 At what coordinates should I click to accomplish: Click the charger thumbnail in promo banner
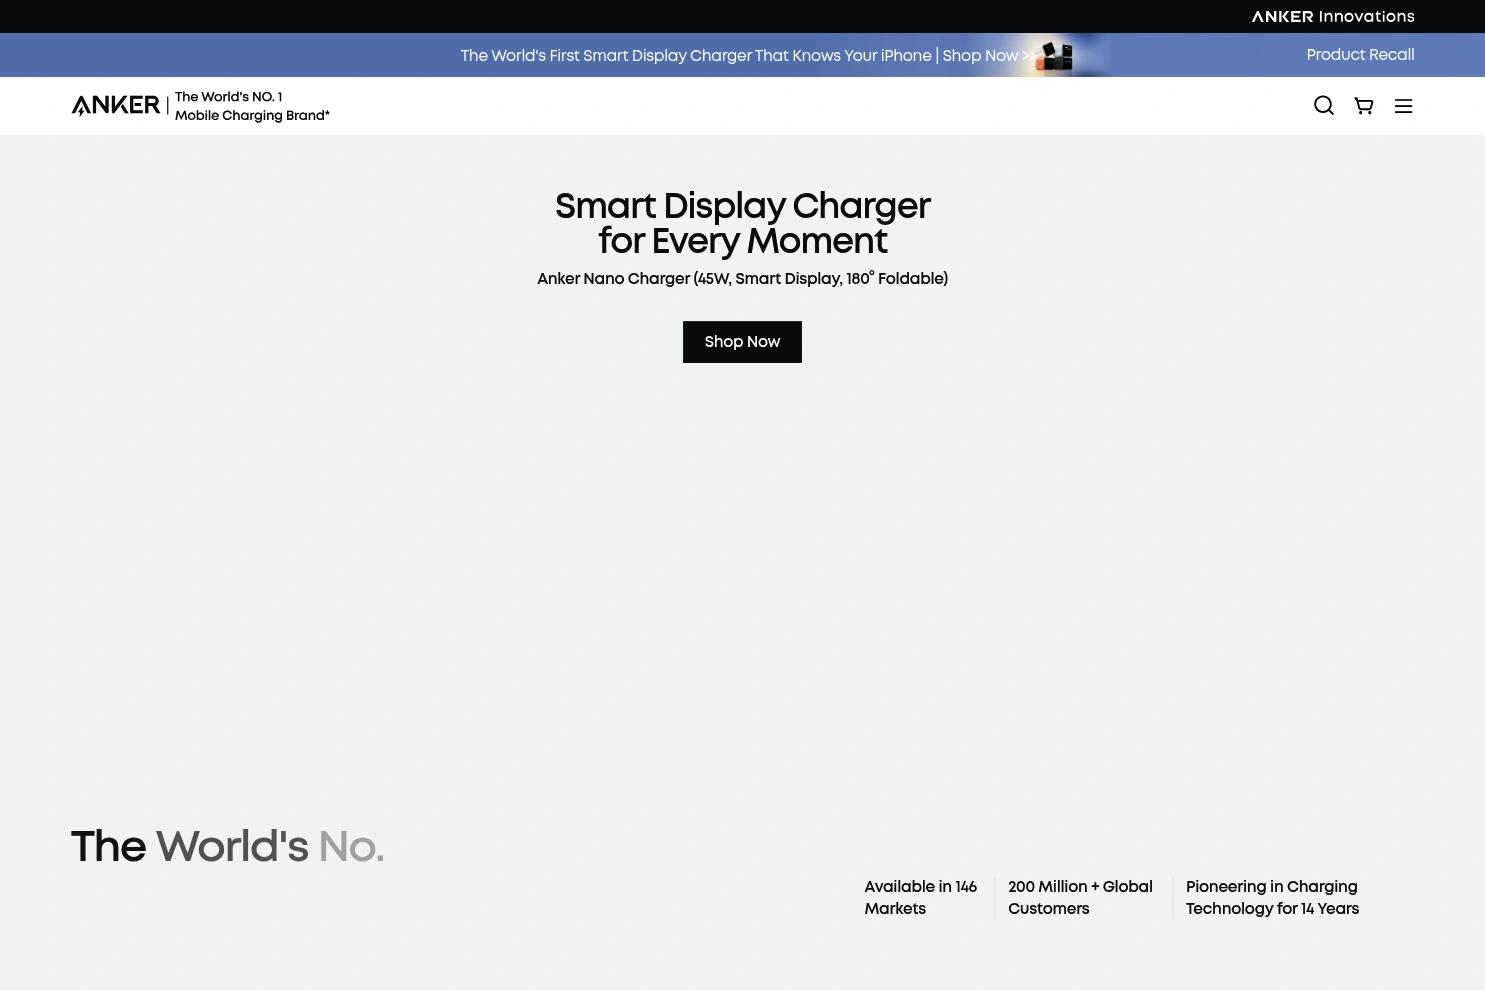click(x=1054, y=56)
